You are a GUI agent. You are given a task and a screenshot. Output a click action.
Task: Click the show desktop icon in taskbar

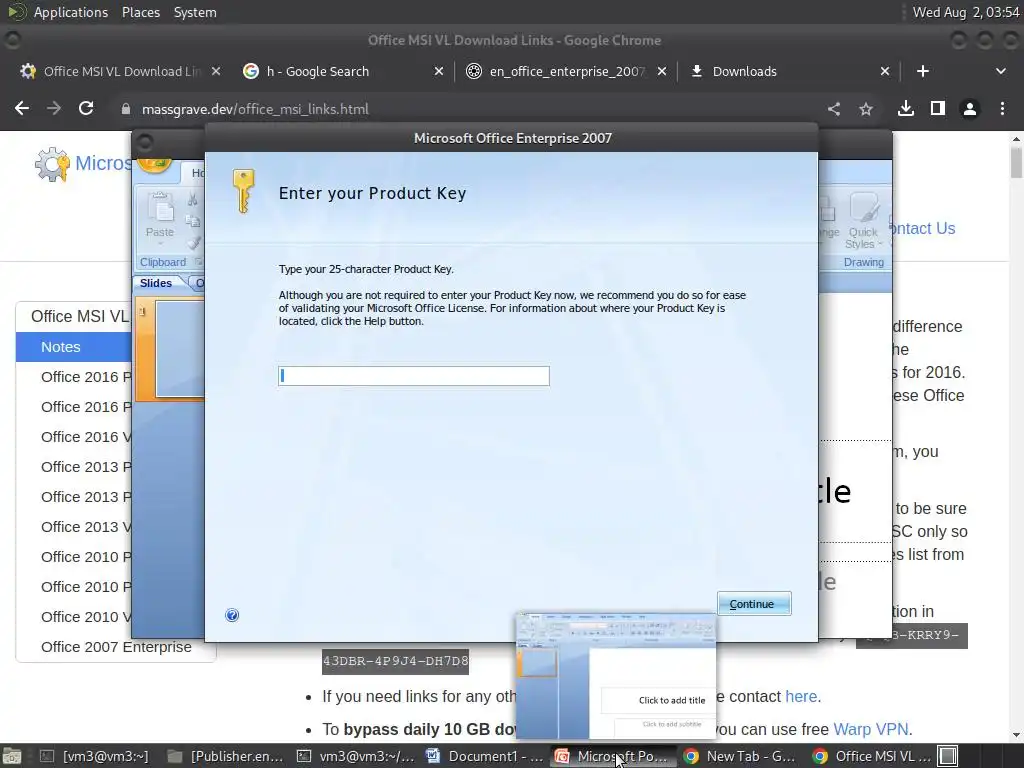click(x=12, y=756)
